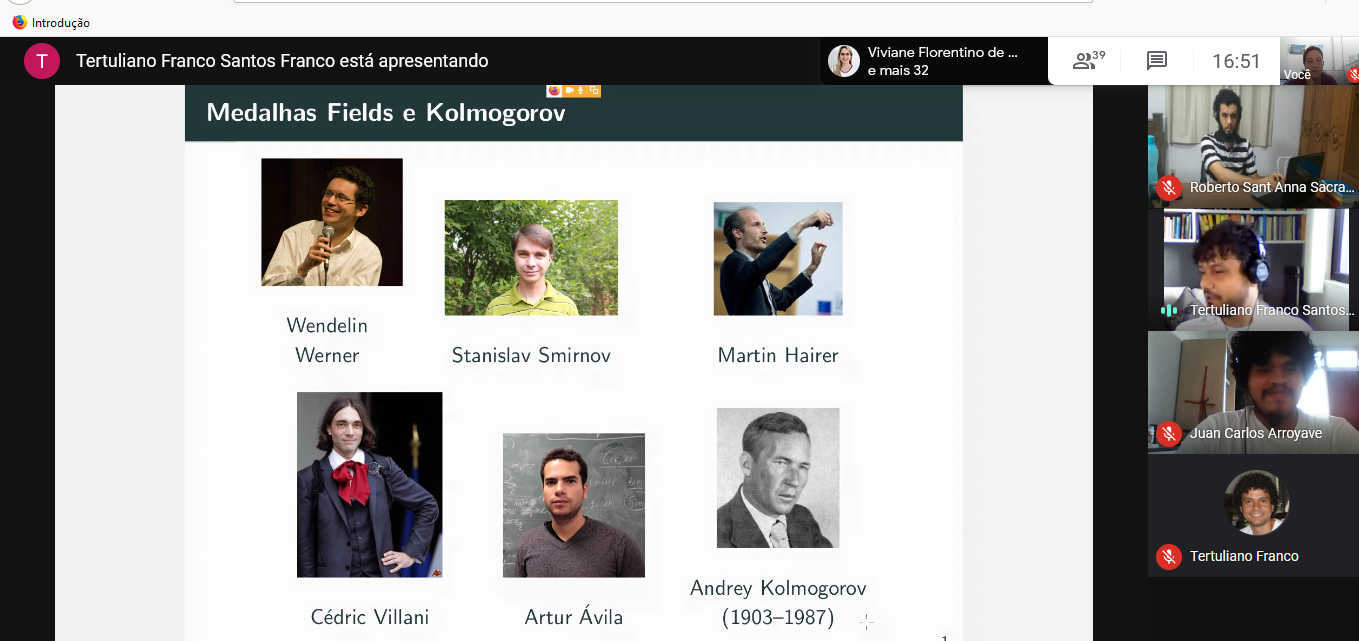
Task: Click muted mic icon on Roberto Sant Anna tile
Action: [1169, 187]
